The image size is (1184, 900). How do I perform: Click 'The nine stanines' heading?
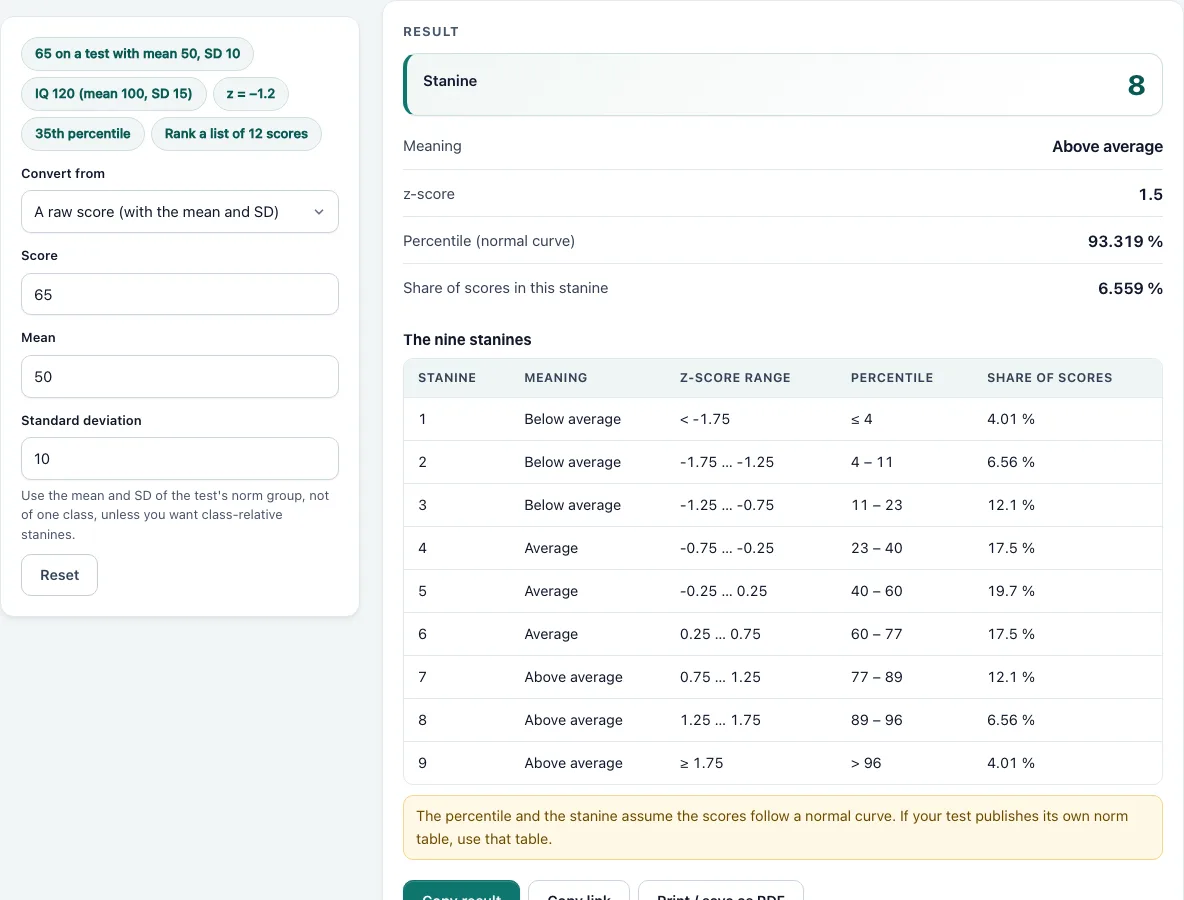(467, 340)
